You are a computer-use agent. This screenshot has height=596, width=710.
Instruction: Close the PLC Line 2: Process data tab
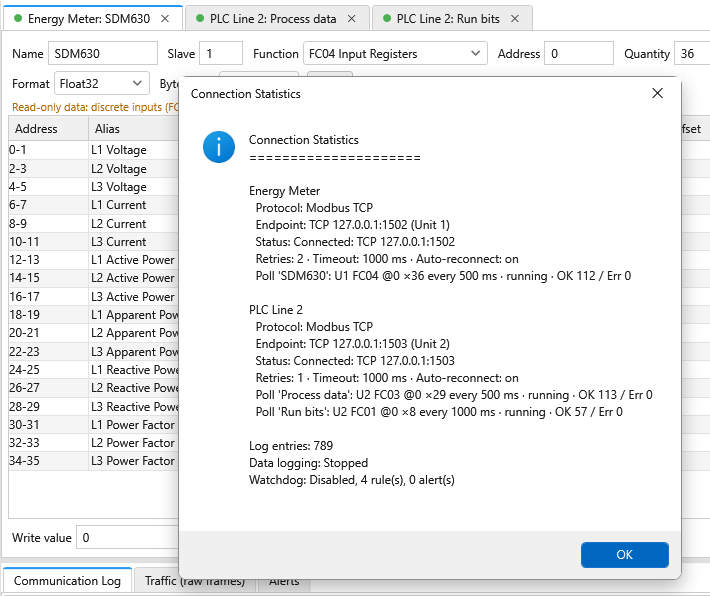click(351, 19)
